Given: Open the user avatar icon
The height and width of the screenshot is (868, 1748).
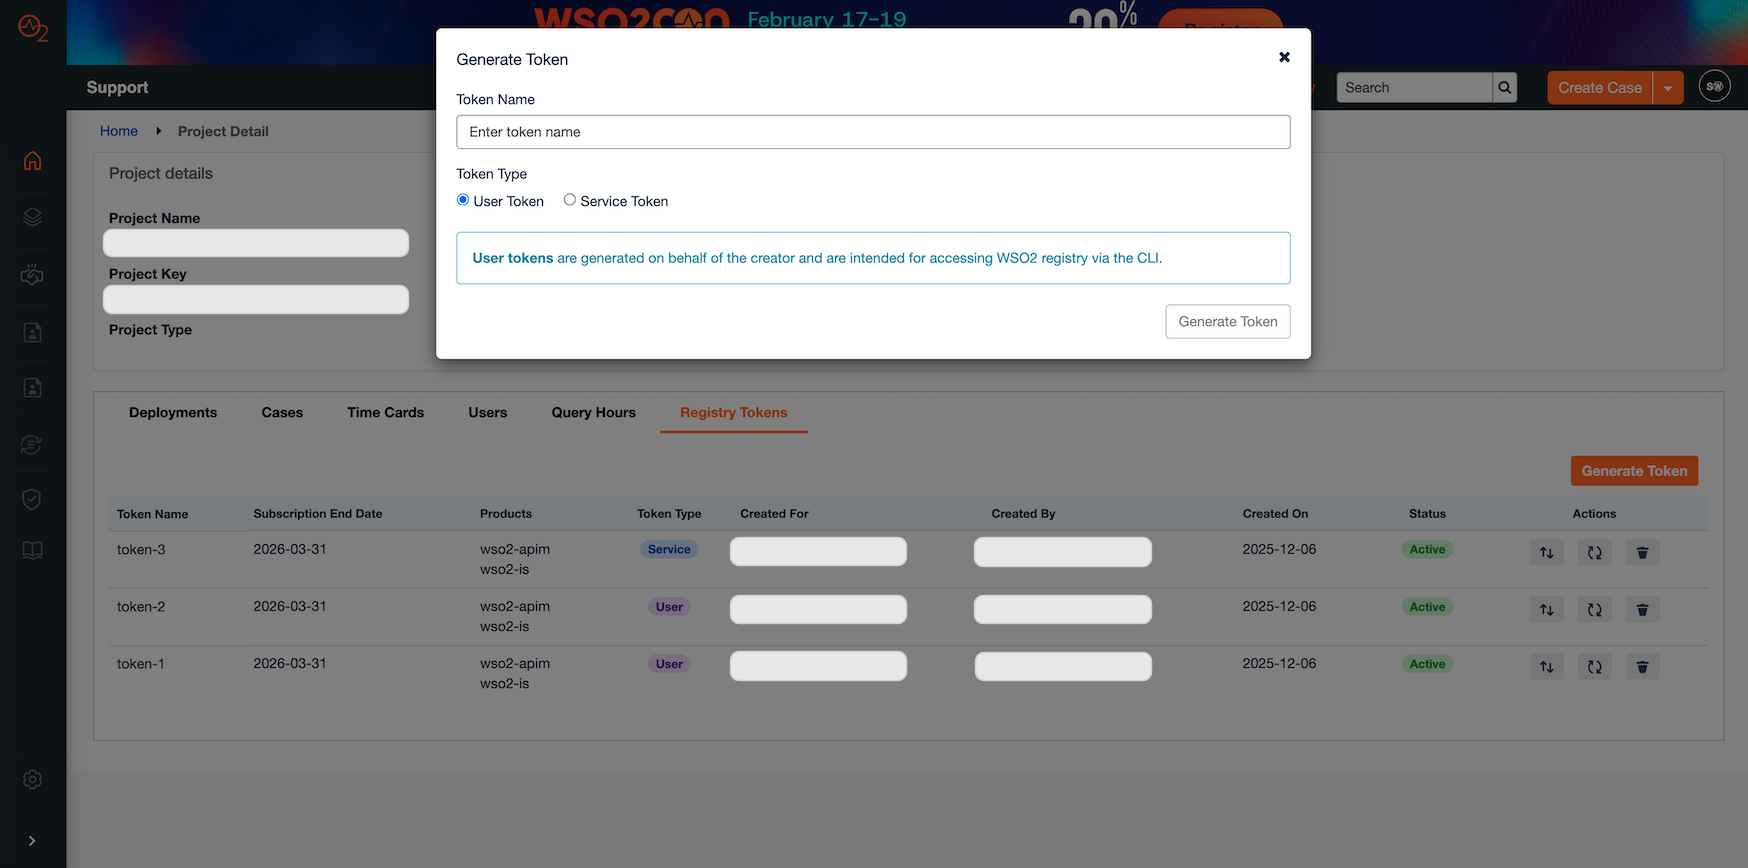Looking at the screenshot, I should (1714, 87).
